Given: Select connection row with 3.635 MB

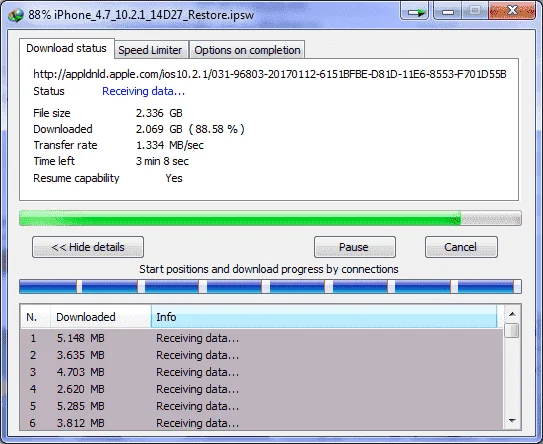Looking at the screenshot, I should 261,355.
